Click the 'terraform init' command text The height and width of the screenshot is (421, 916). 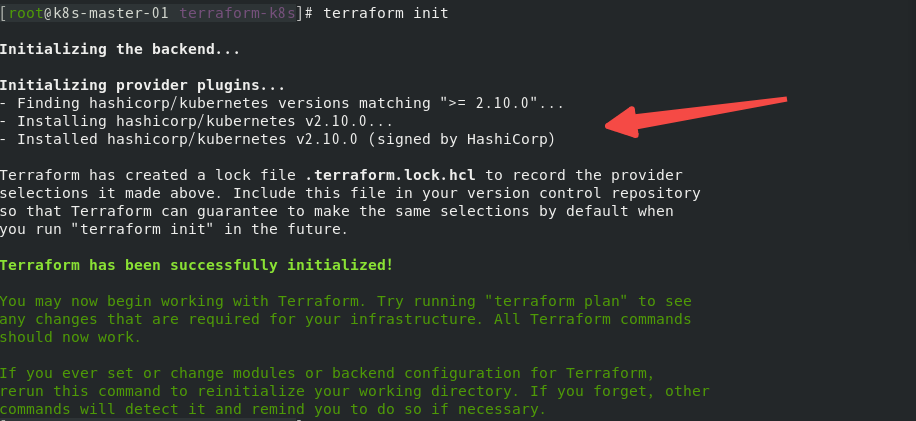386,13
